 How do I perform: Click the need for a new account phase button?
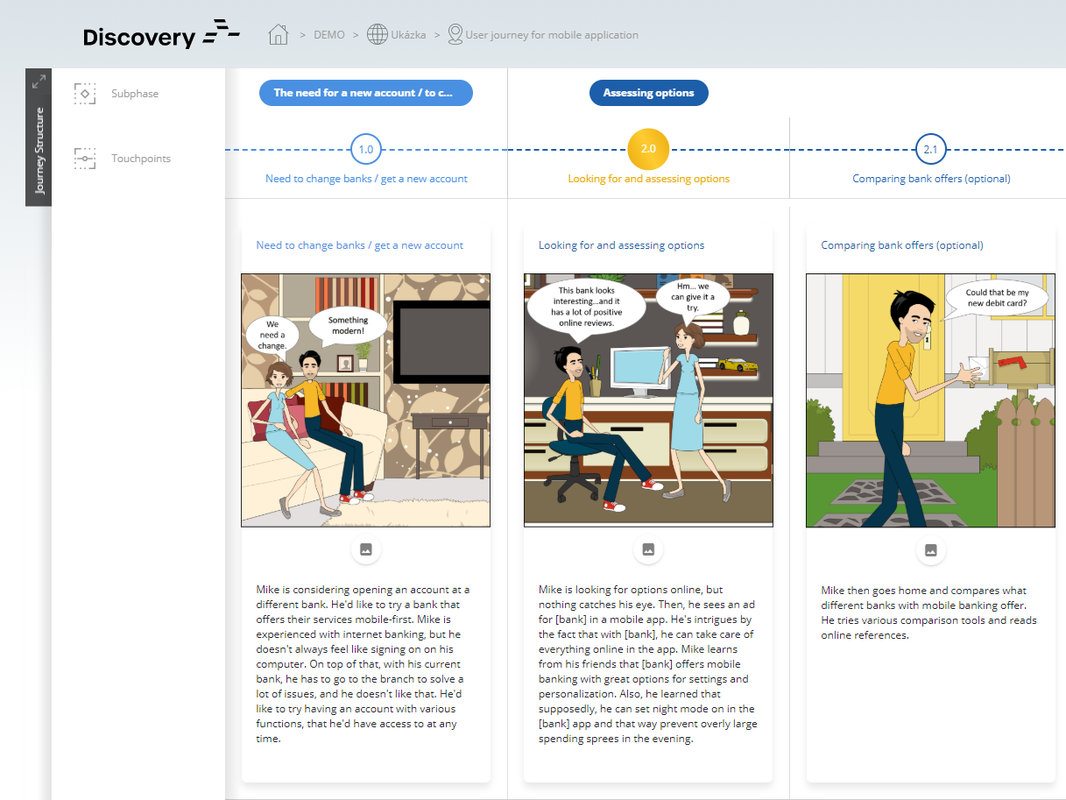coord(365,92)
